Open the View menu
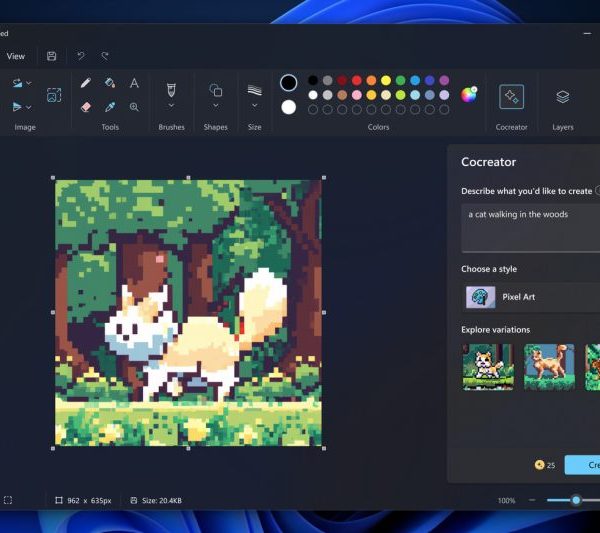Image resolution: width=600 pixels, height=533 pixels. [x=16, y=56]
